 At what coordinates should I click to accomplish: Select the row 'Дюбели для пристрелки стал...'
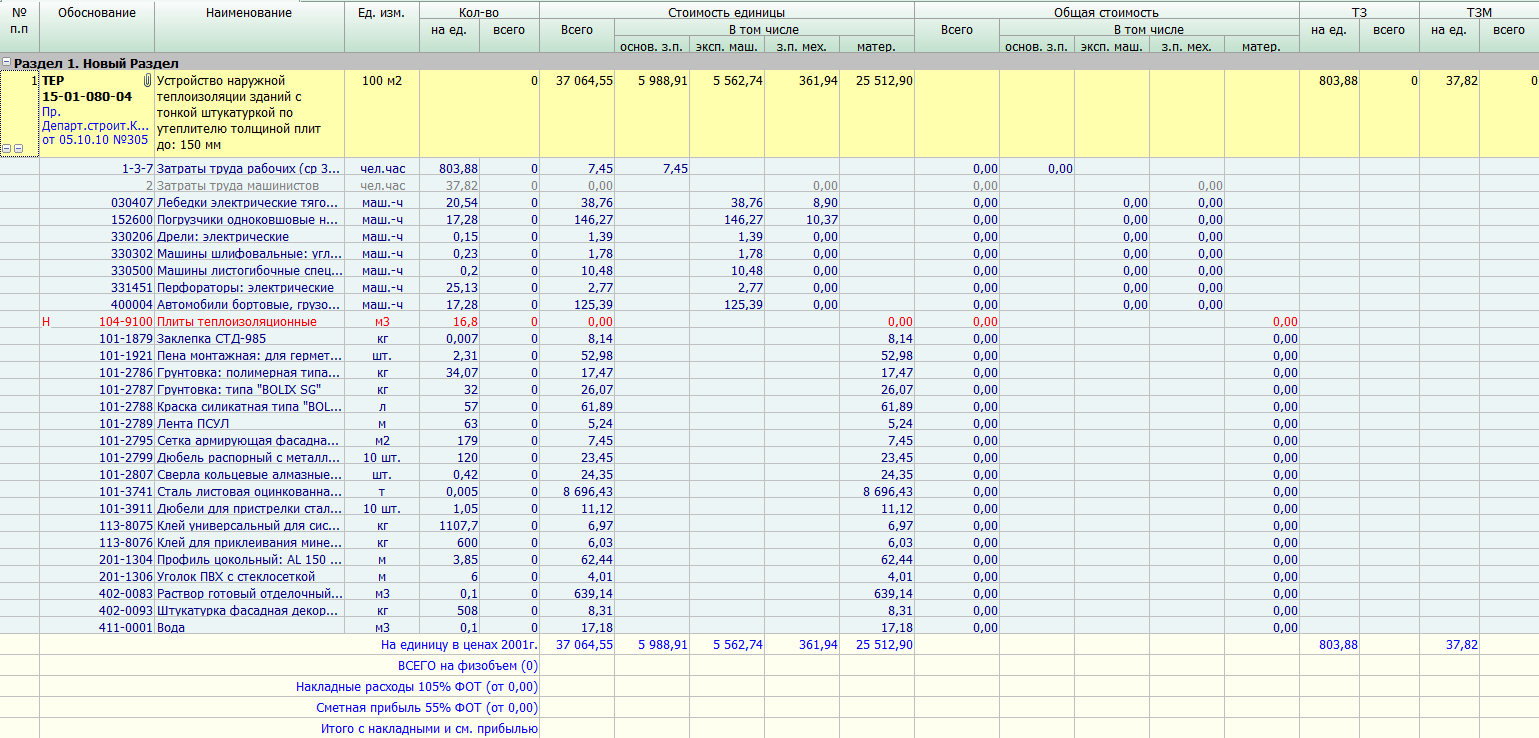point(769,508)
